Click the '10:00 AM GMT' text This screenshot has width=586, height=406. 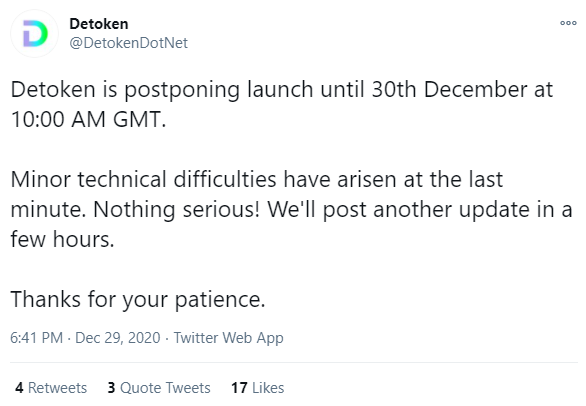pos(89,120)
